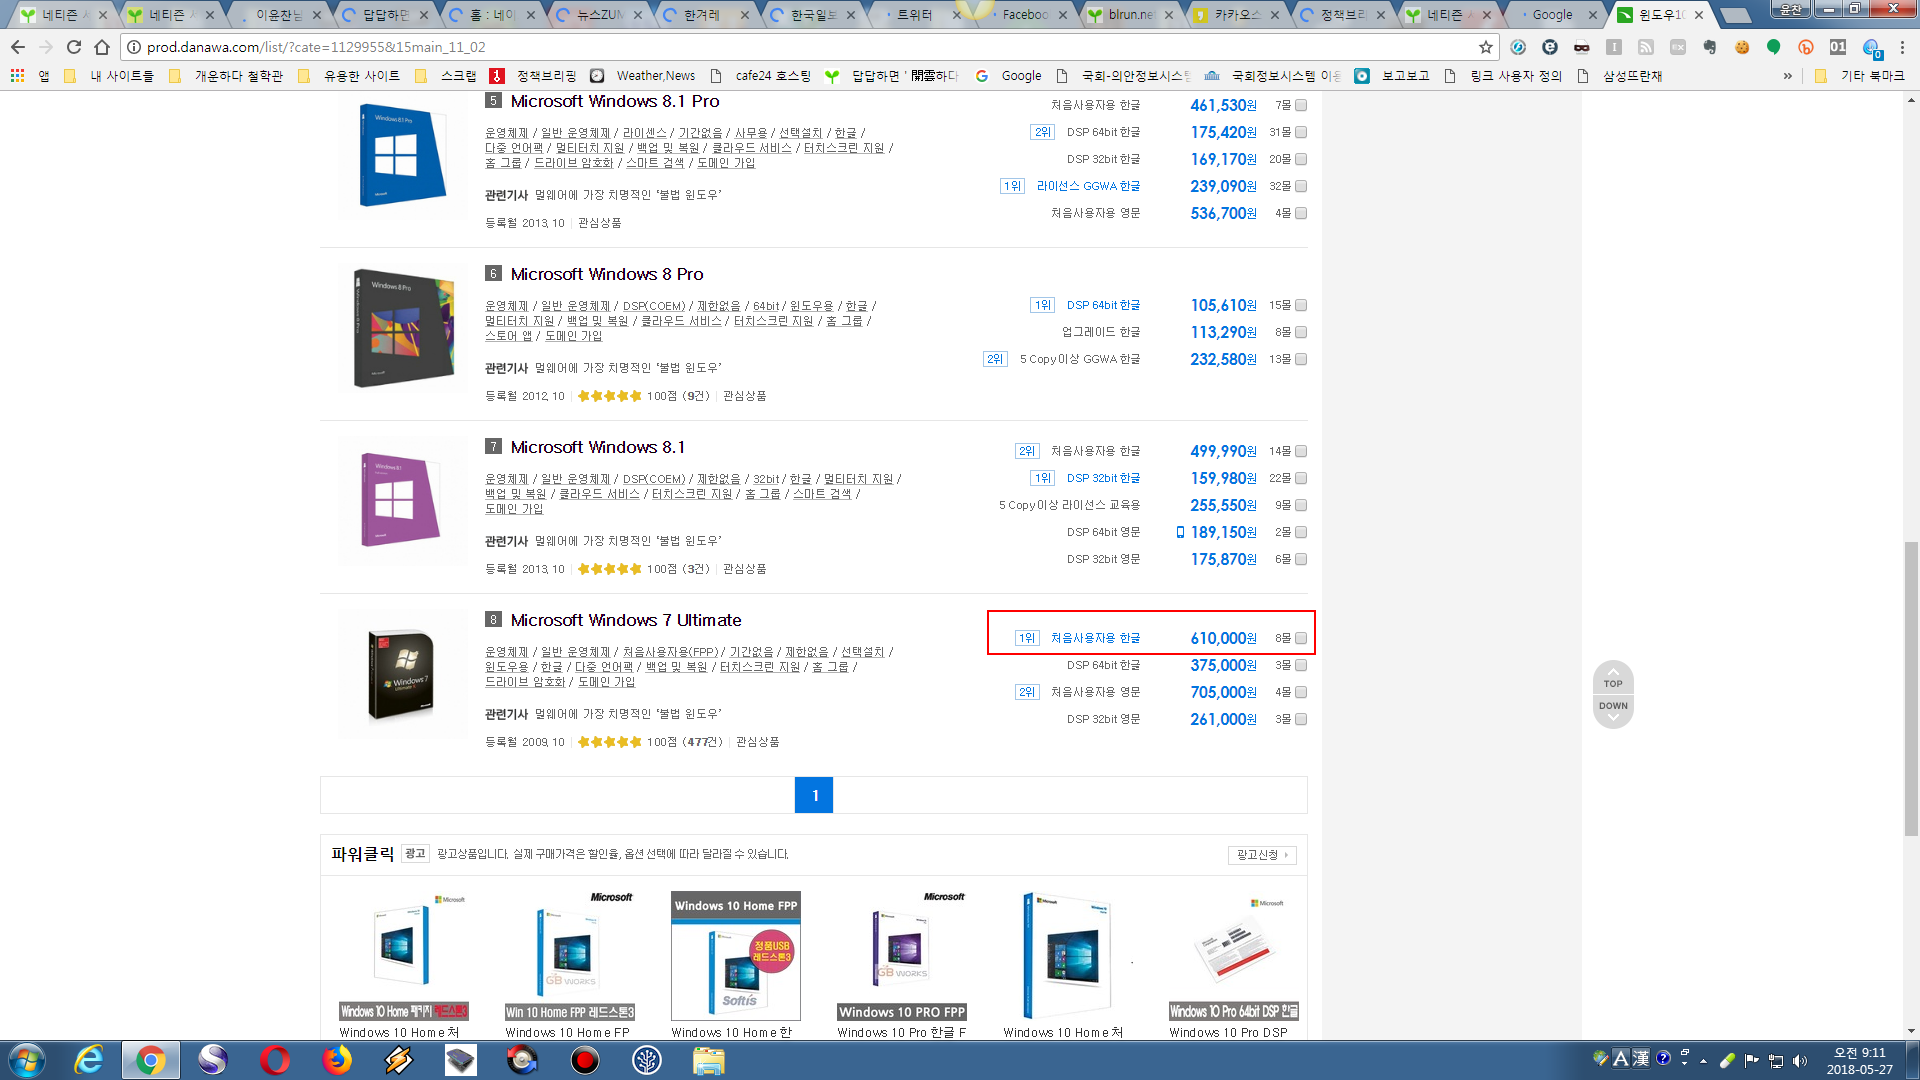Open the Windows 8.1 Pro product thumbnail
This screenshot has width=1920, height=1080.
point(402,157)
